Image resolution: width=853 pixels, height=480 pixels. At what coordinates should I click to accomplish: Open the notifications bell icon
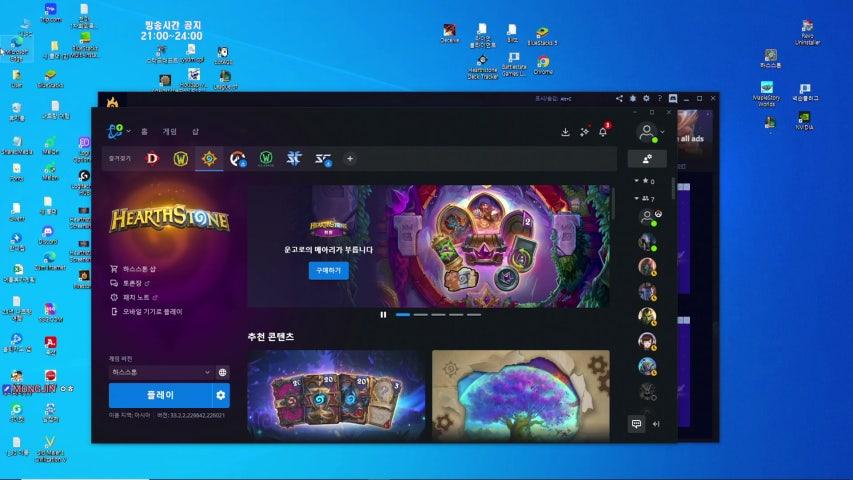coord(603,132)
